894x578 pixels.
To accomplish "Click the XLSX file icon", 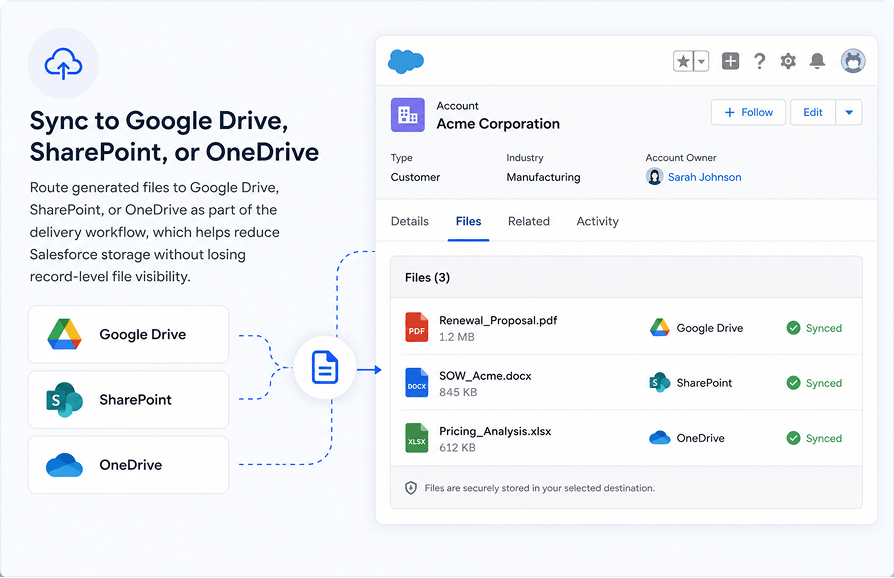I will point(417,438).
